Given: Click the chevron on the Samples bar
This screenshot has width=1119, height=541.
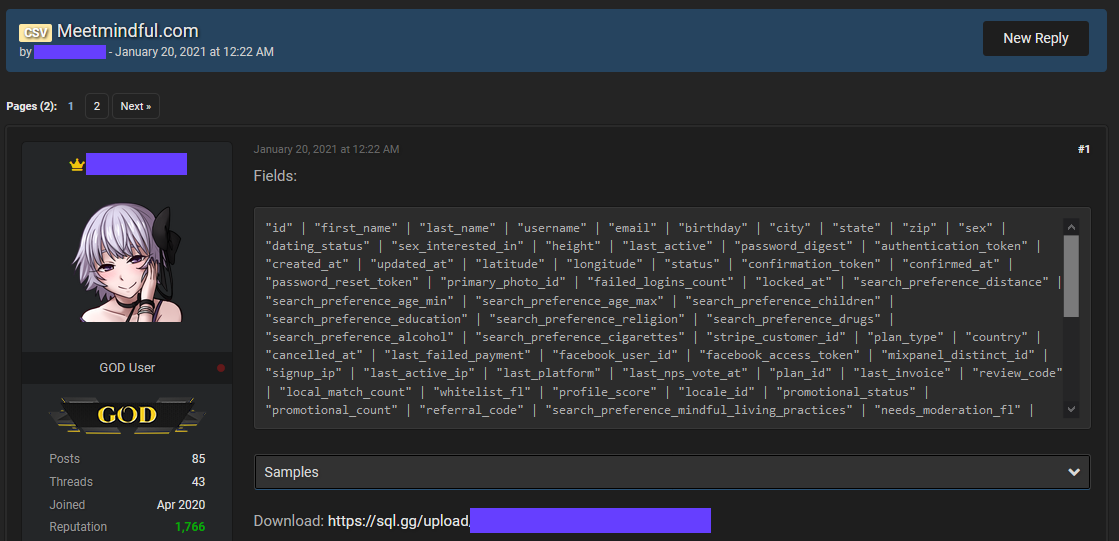Looking at the screenshot, I should (x=1073, y=472).
